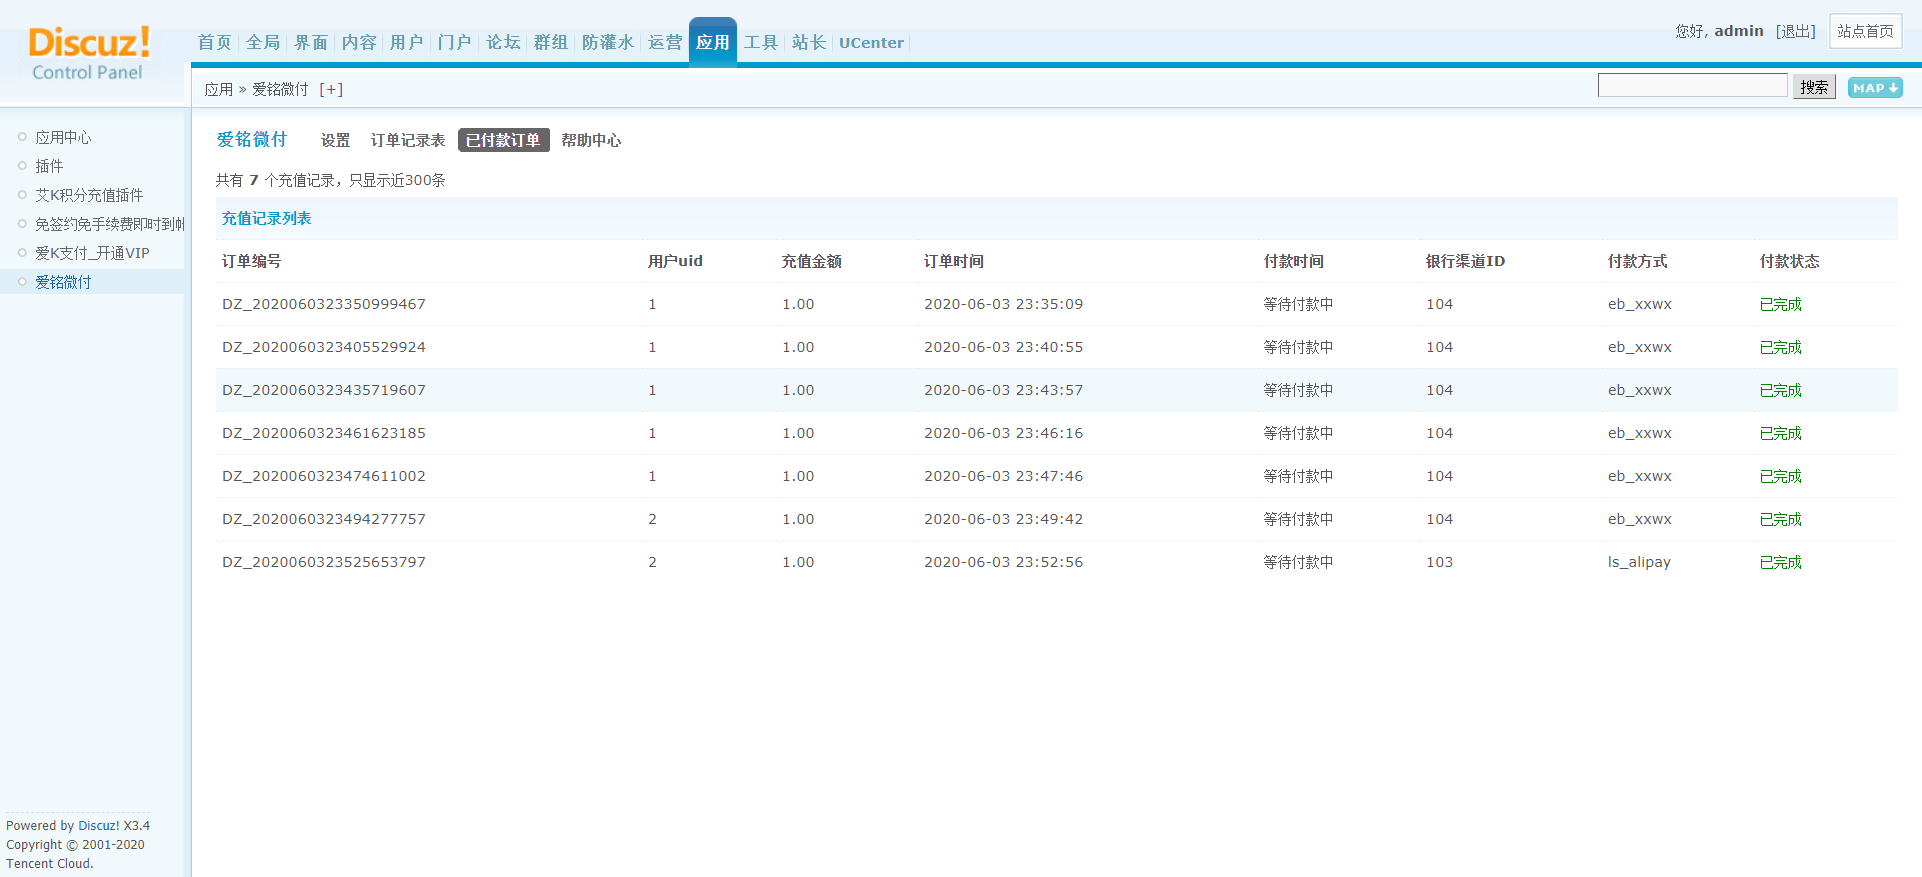Open the 订单记录表 tab
This screenshot has height=877, width=1922.
tap(408, 140)
